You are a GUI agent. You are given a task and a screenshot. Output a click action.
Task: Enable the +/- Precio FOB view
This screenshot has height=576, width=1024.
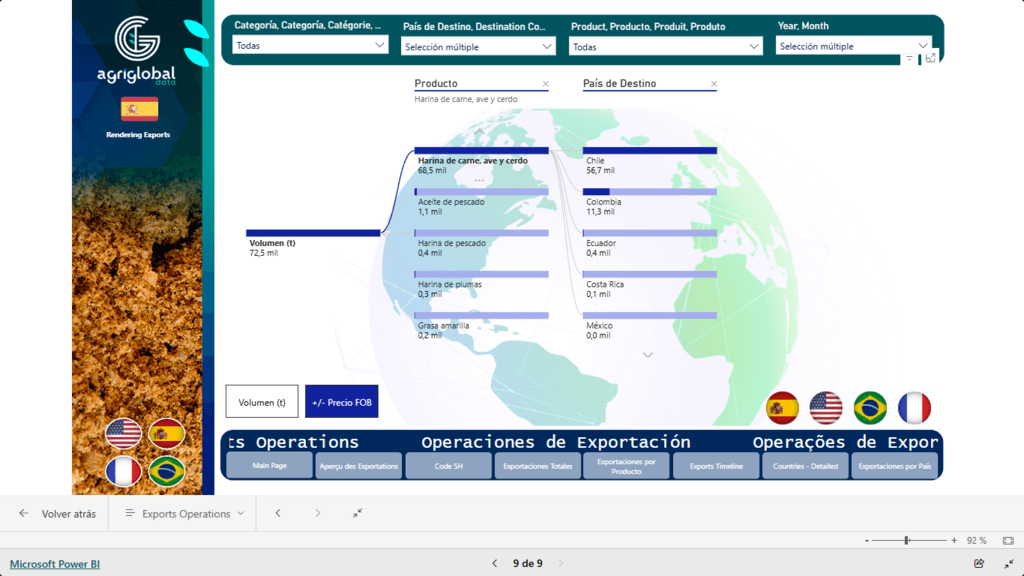coord(343,401)
